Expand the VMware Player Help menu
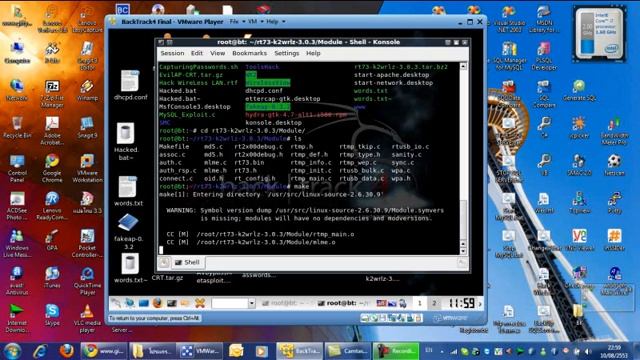 (x=276, y=21)
